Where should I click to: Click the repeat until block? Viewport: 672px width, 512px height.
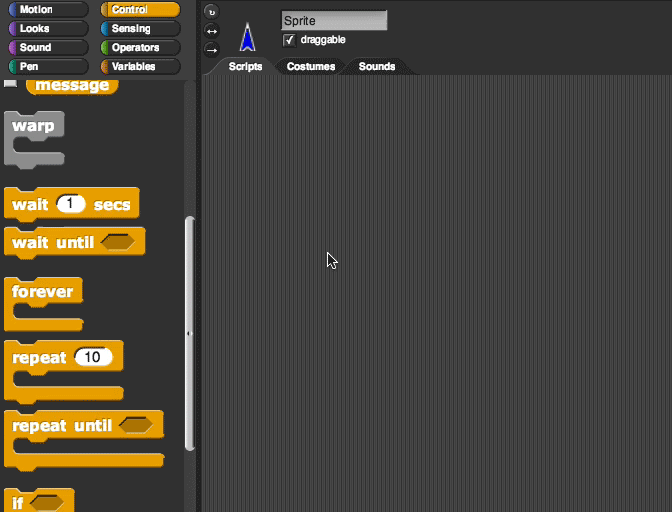click(61, 426)
